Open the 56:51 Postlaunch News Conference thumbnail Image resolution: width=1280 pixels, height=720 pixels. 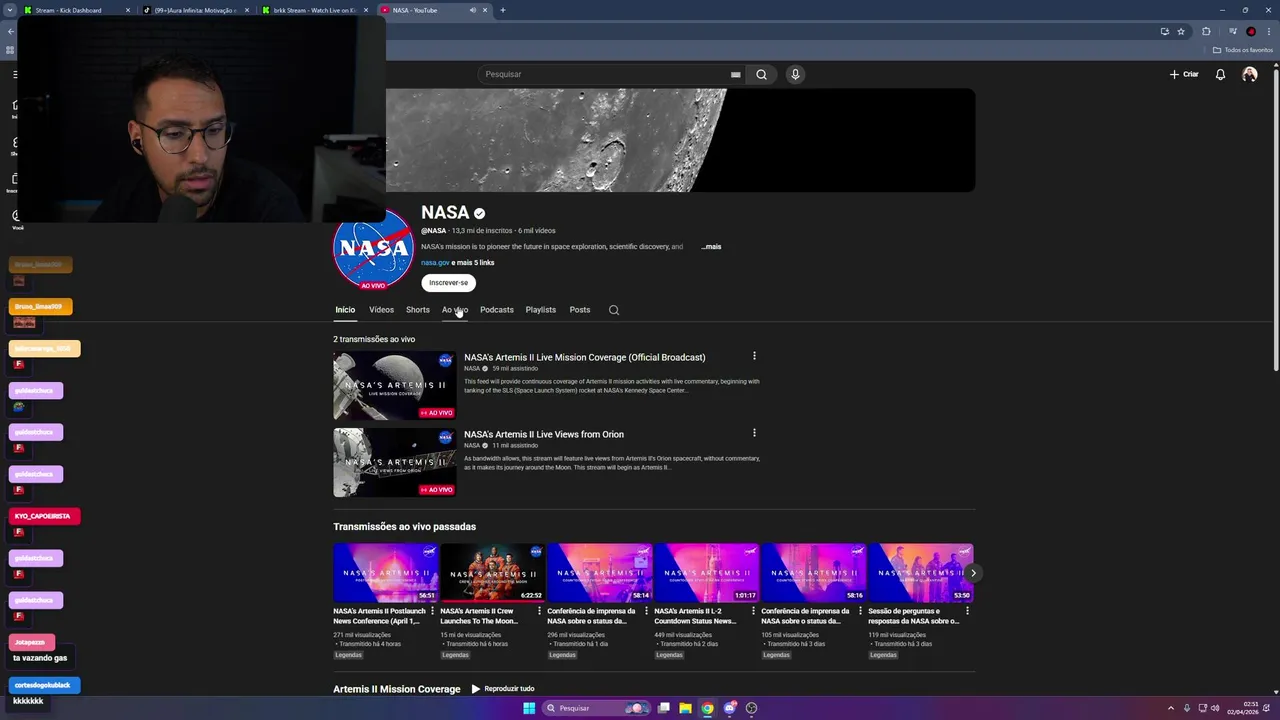pos(386,573)
